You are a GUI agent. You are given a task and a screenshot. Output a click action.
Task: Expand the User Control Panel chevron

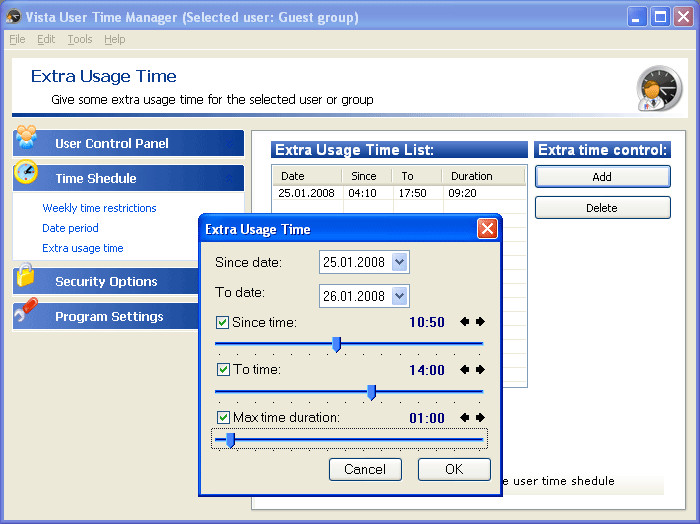click(x=229, y=143)
